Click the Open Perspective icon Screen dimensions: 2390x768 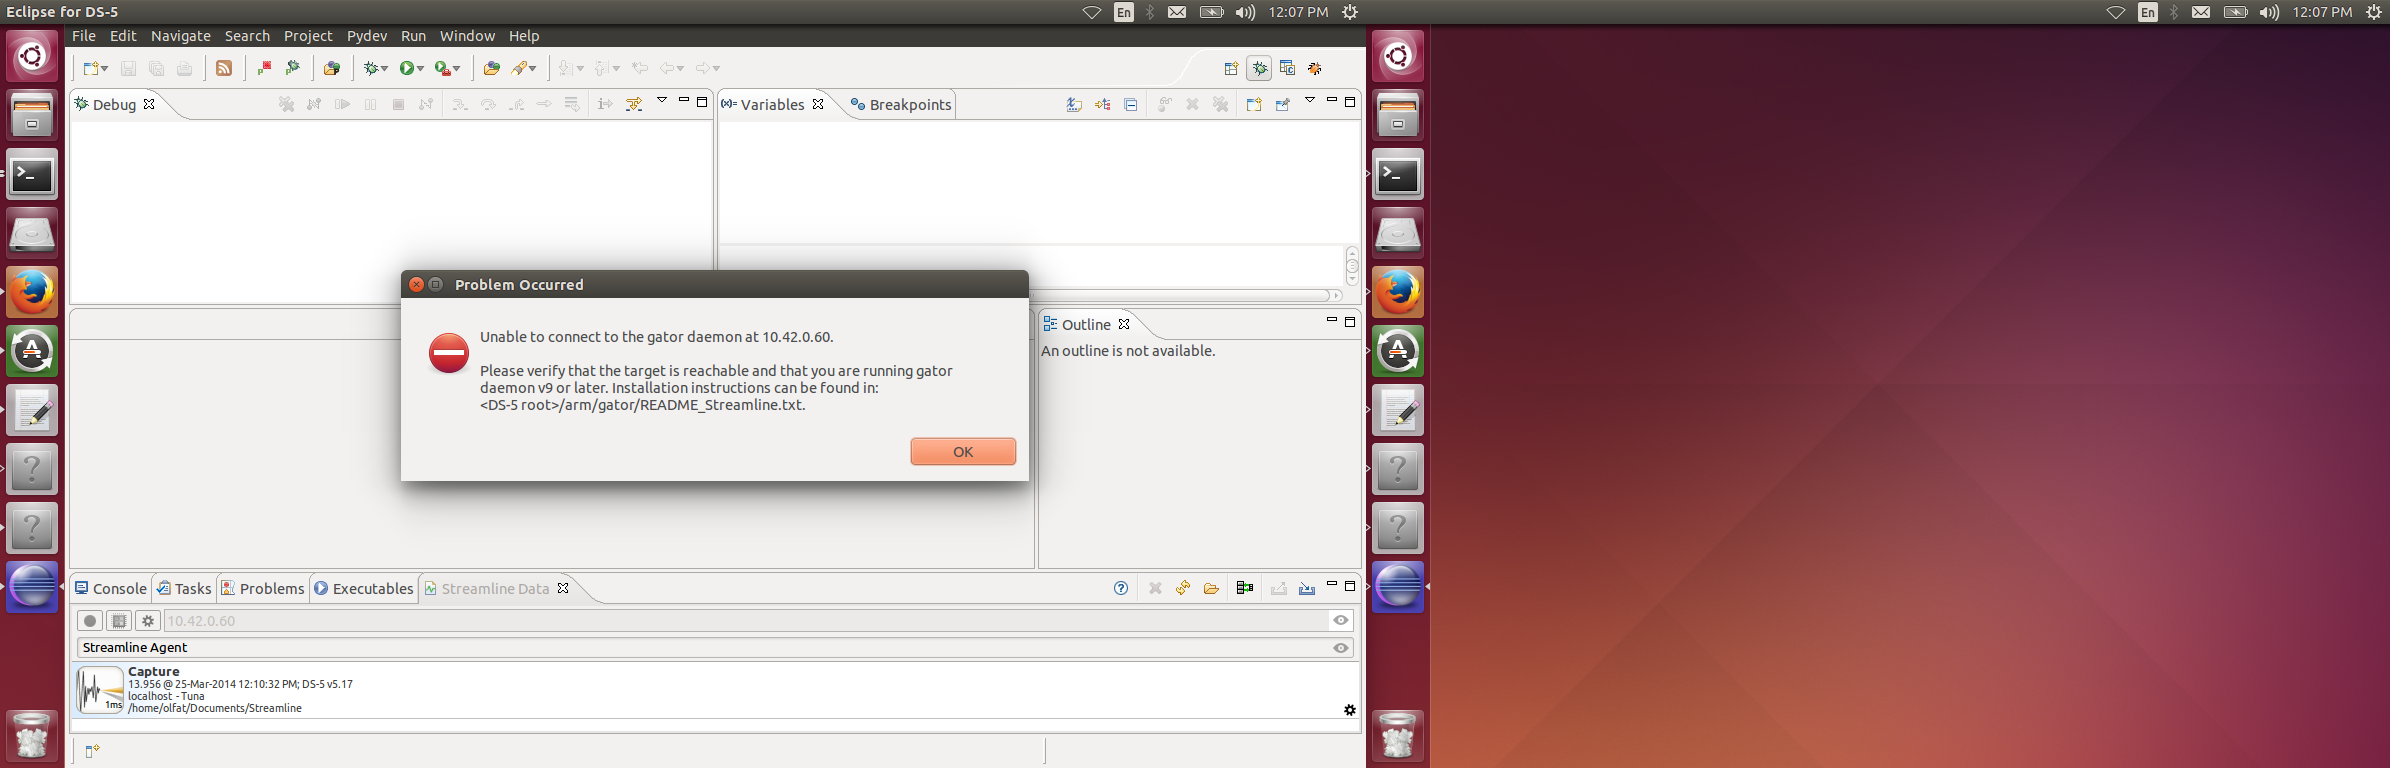[x=1231, y=68]
